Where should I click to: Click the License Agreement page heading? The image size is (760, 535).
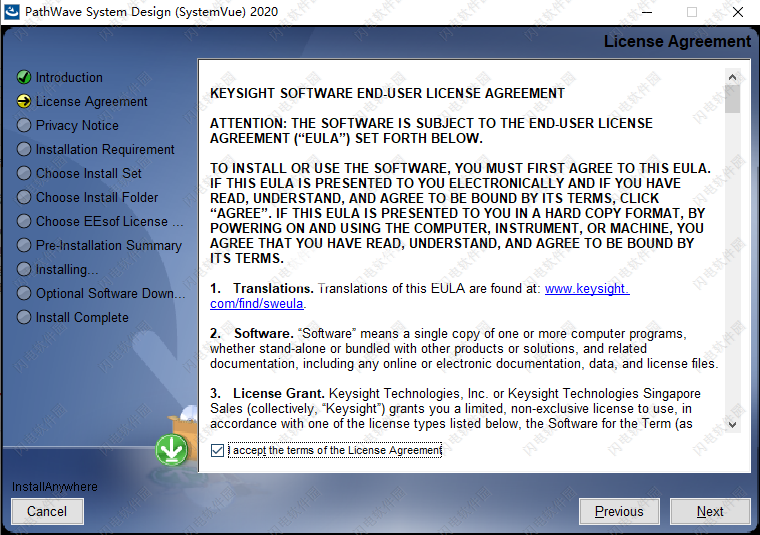(677, 42)
